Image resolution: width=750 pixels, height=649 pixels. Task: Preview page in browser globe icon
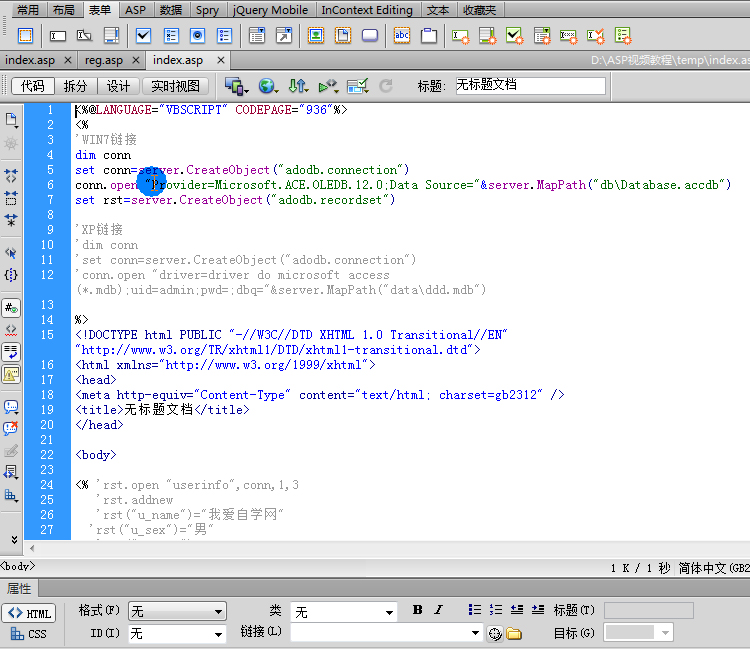click(268, 86)
